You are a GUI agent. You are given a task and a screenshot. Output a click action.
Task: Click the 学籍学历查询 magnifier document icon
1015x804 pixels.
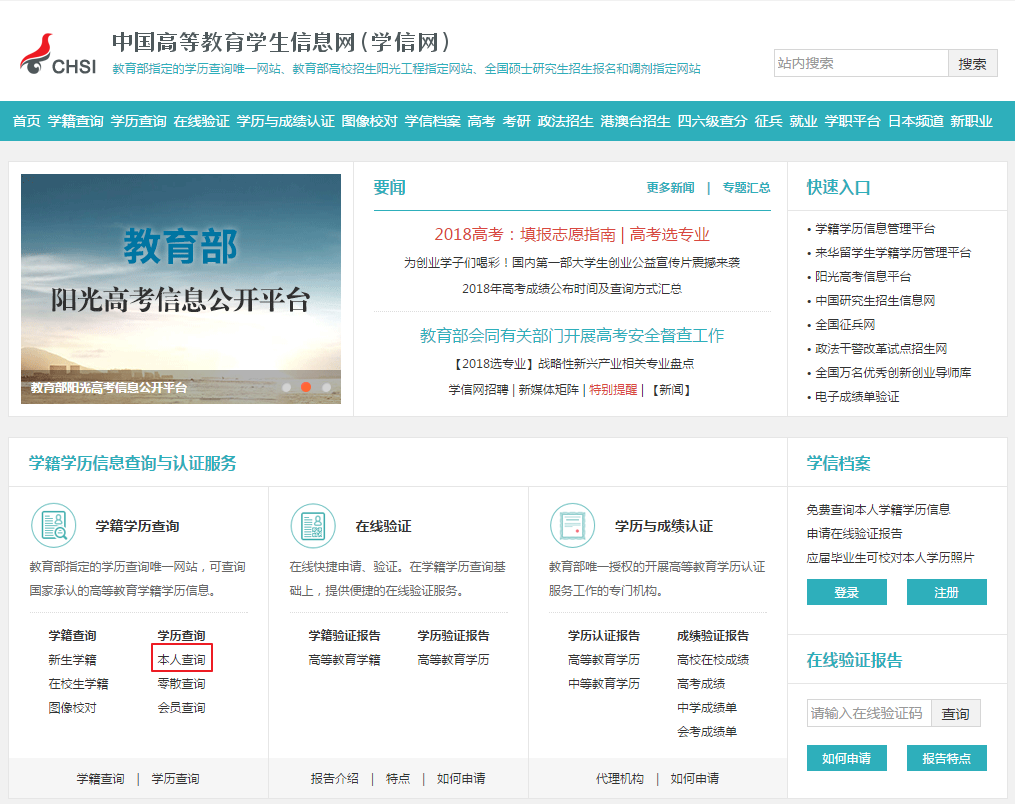coord(53,525)
